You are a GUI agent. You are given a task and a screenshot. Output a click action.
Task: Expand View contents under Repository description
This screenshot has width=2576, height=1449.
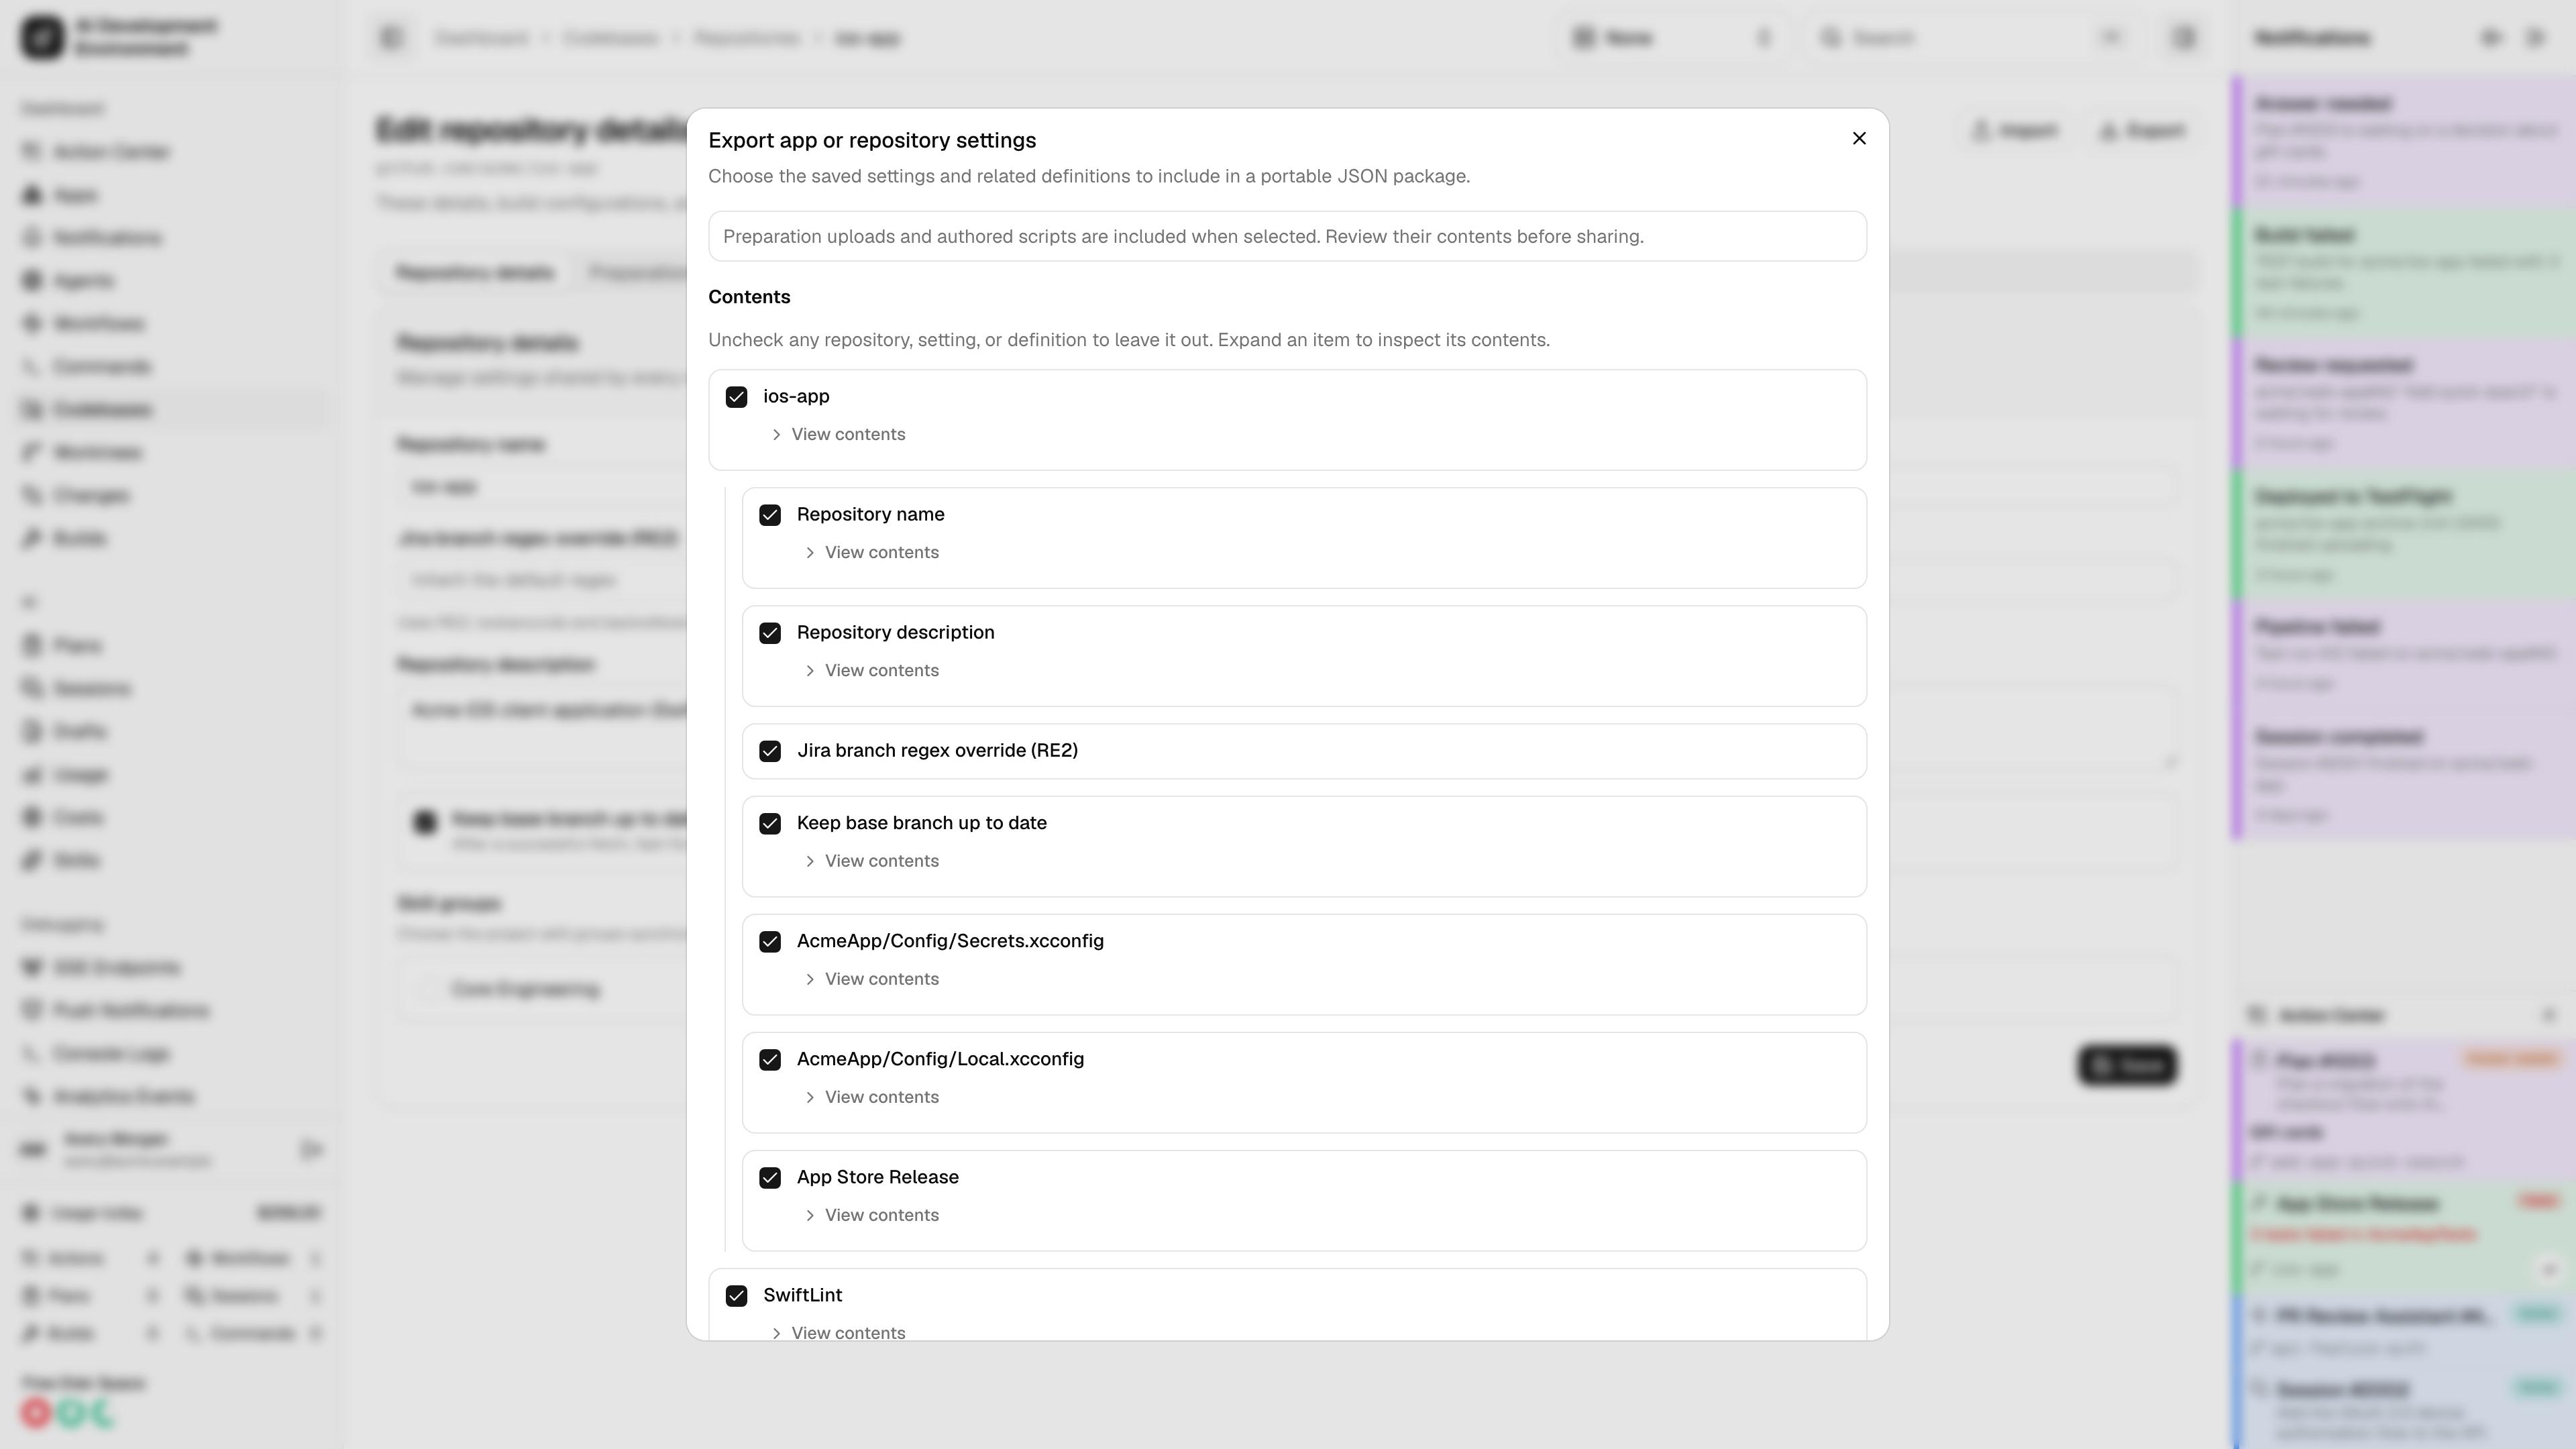click(x=872, y=670)
